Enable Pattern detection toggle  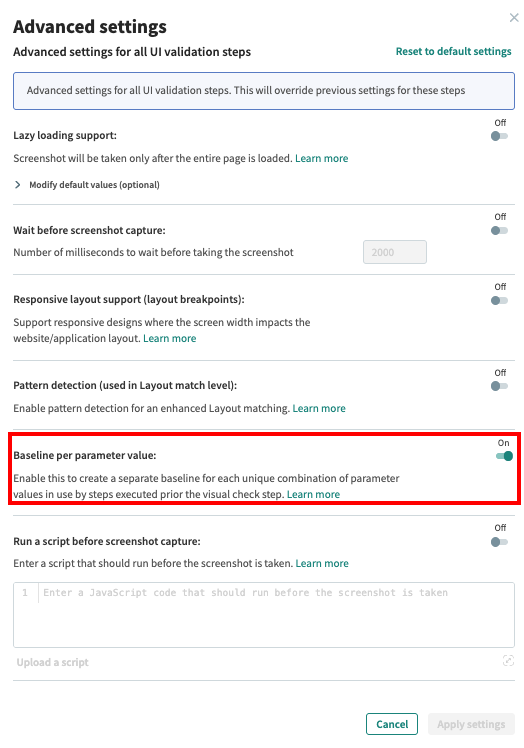click(x=499, y=386)
